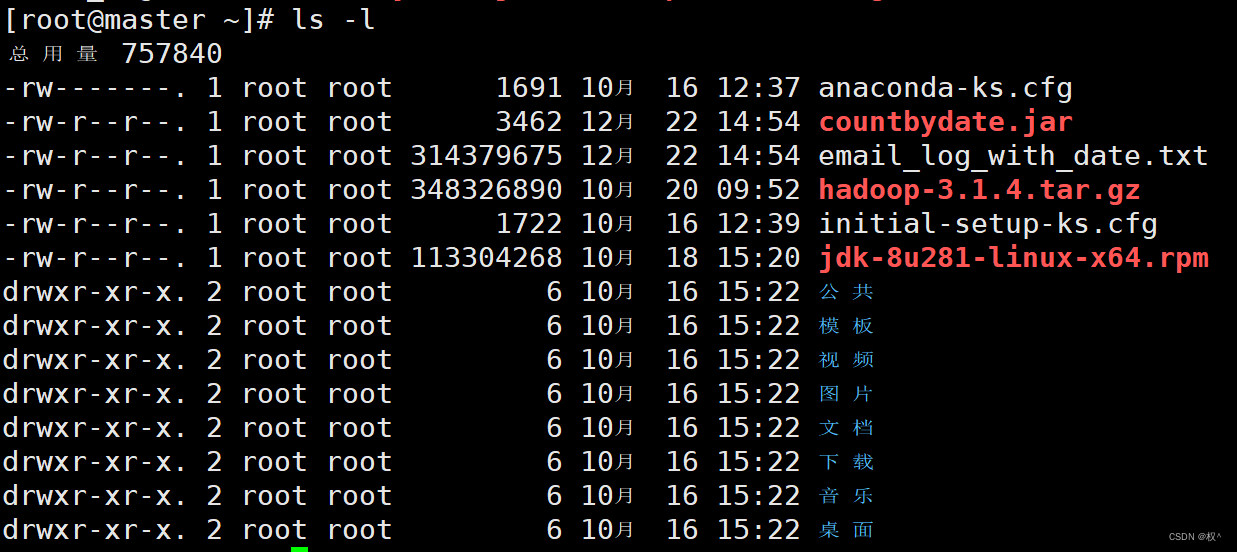Screen dimensions: 1237x552
Task: Click the typed command ls -l
Action: tap(335, 20)
